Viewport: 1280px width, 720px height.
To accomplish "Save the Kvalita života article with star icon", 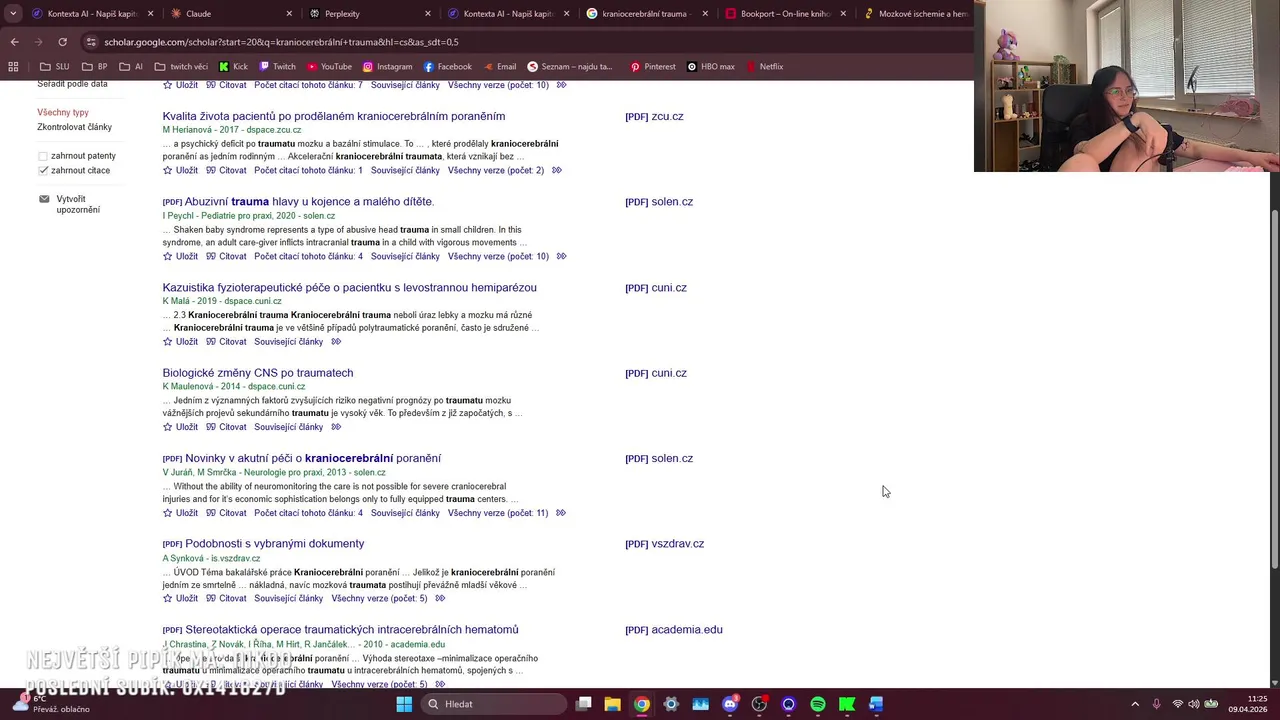I will click(168, 170).
